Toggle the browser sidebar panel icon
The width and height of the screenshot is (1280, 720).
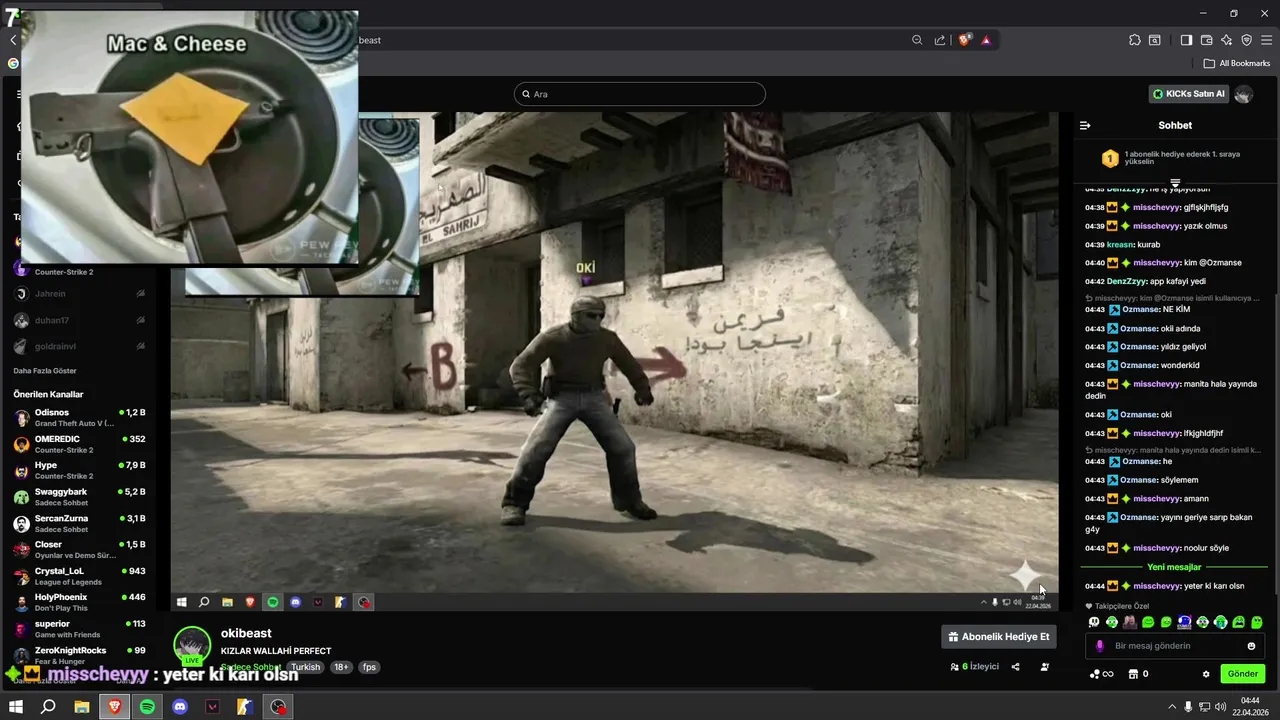pyautogui.click(x=1186, y=40)
